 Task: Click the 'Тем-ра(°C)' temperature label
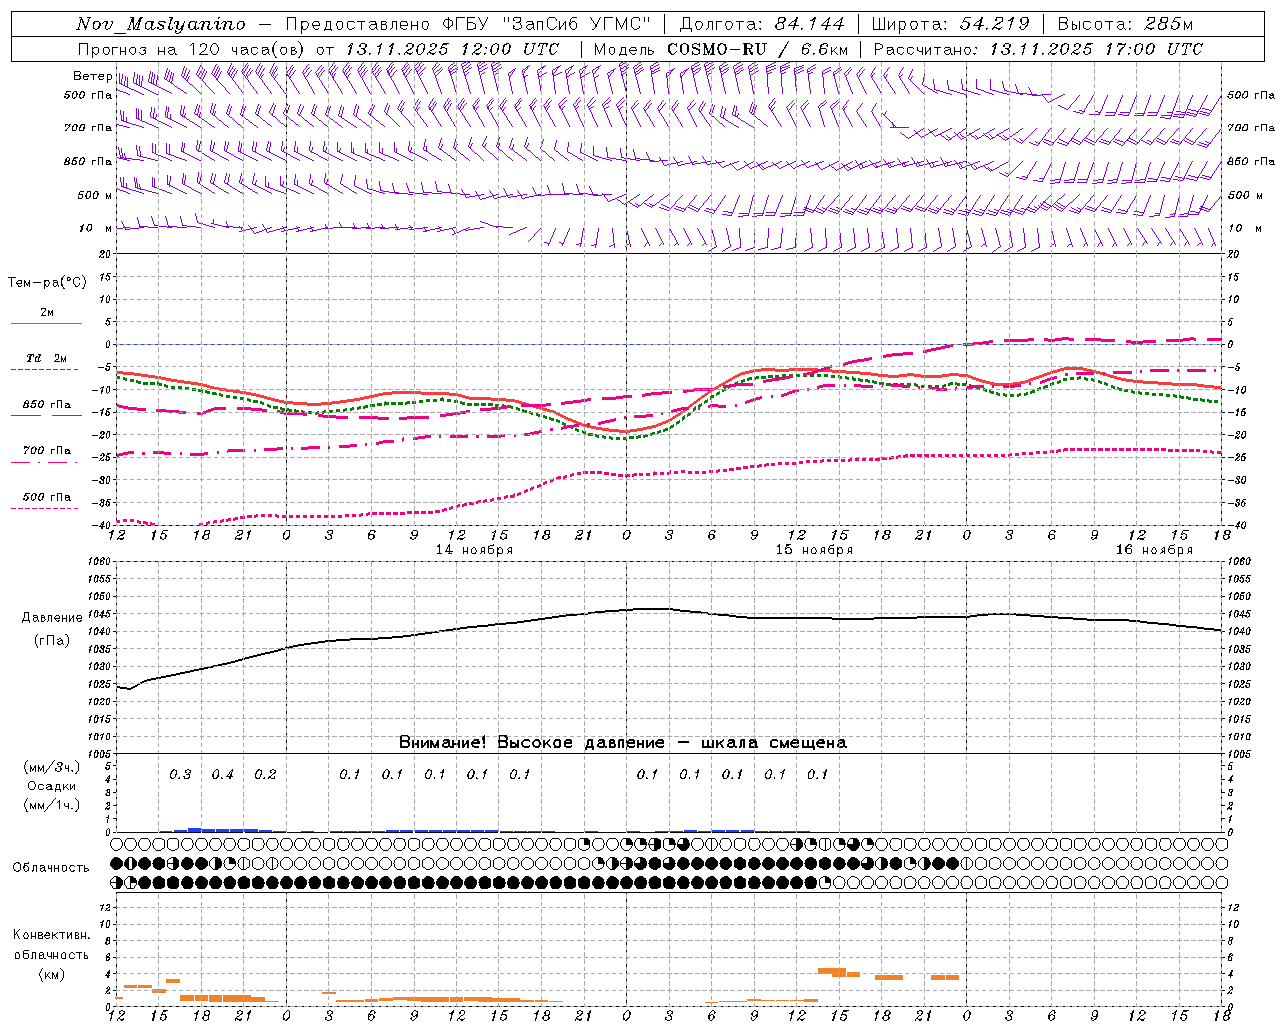point(47,282)
